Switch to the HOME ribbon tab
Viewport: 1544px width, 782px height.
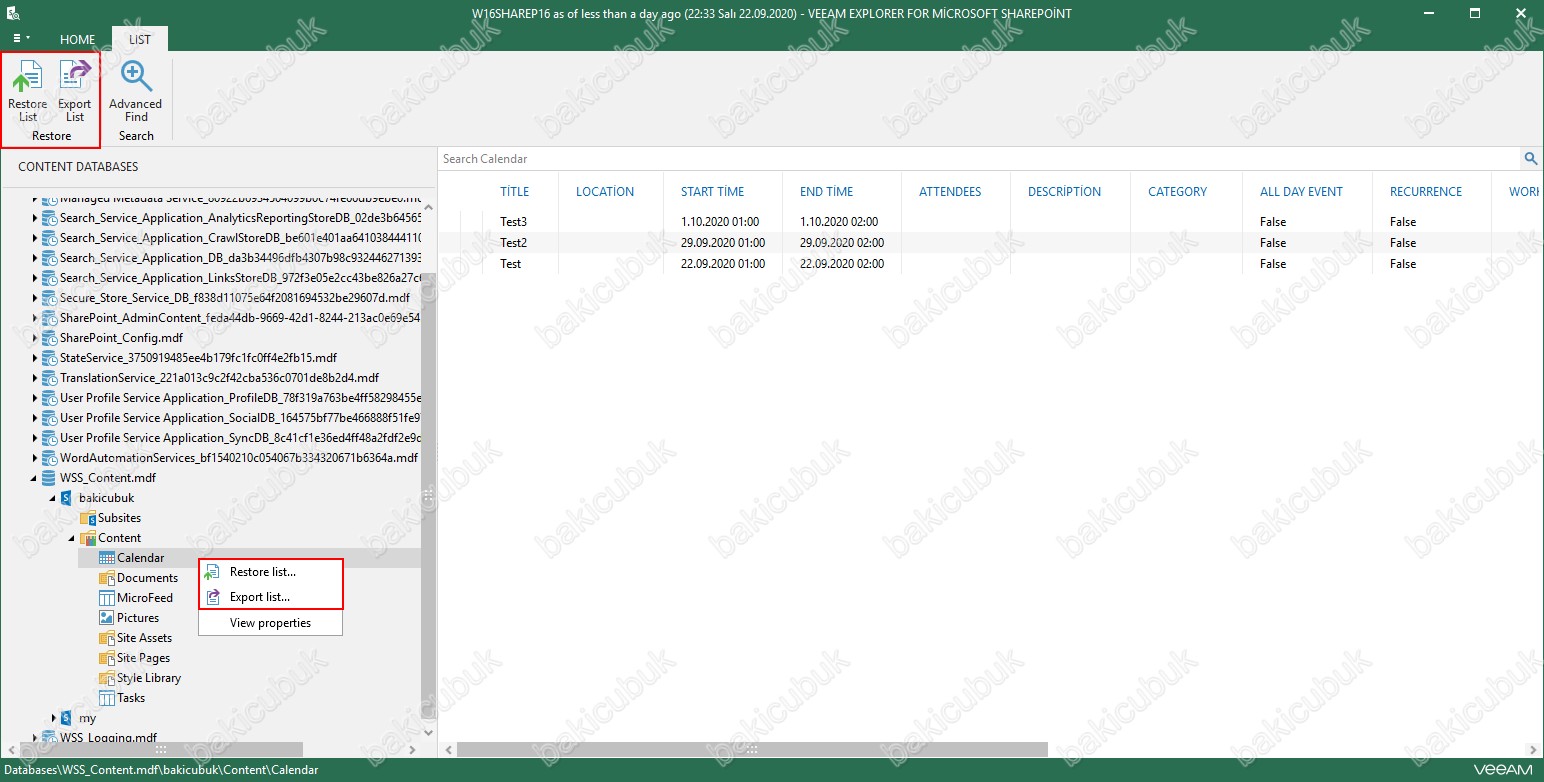[77, 40]
